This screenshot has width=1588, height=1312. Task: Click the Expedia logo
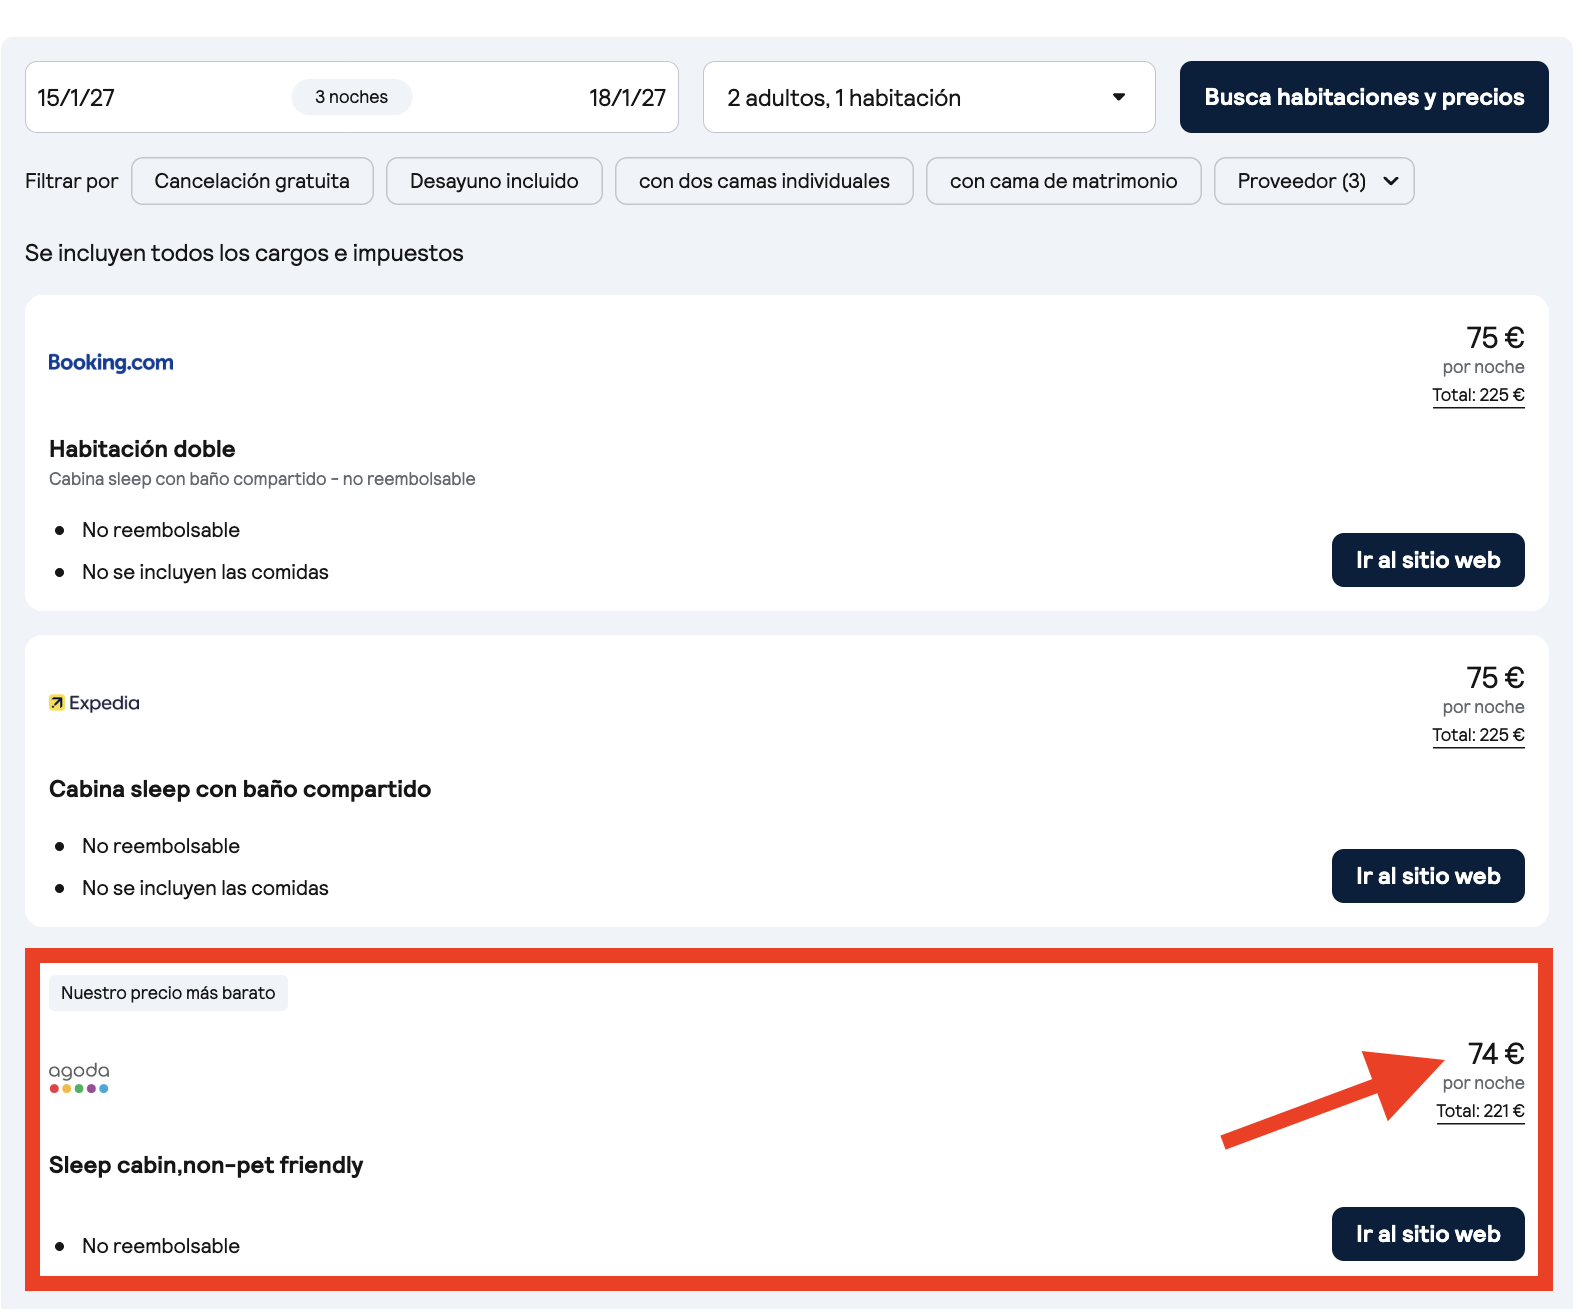click(94, 703)
